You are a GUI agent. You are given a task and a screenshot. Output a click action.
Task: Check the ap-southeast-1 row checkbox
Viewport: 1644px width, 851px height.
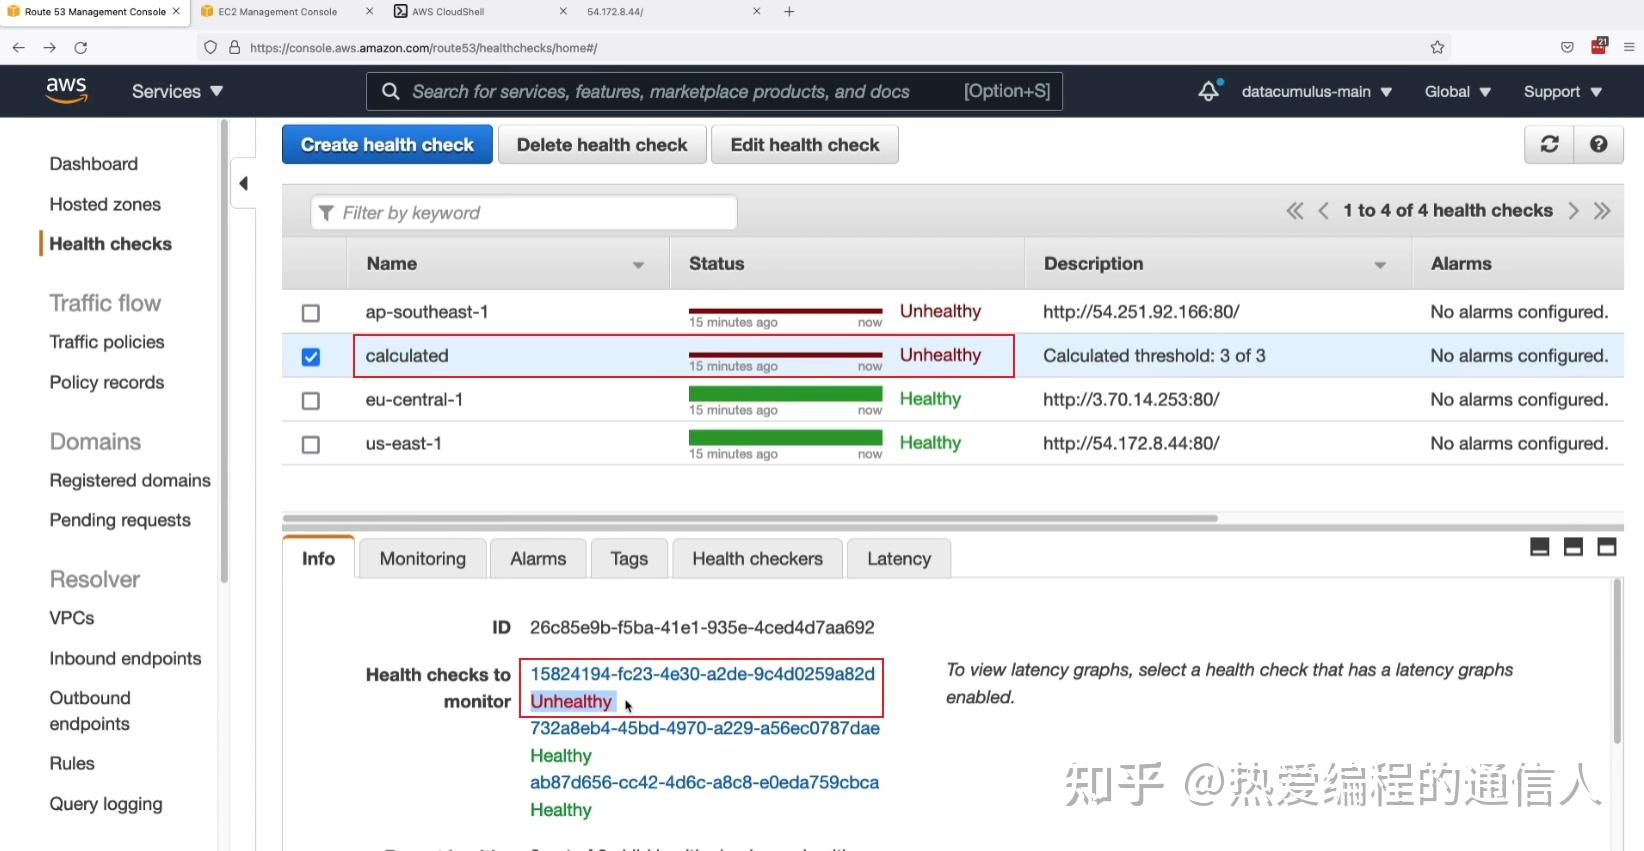pyautogui.click(x=311, y=313)
